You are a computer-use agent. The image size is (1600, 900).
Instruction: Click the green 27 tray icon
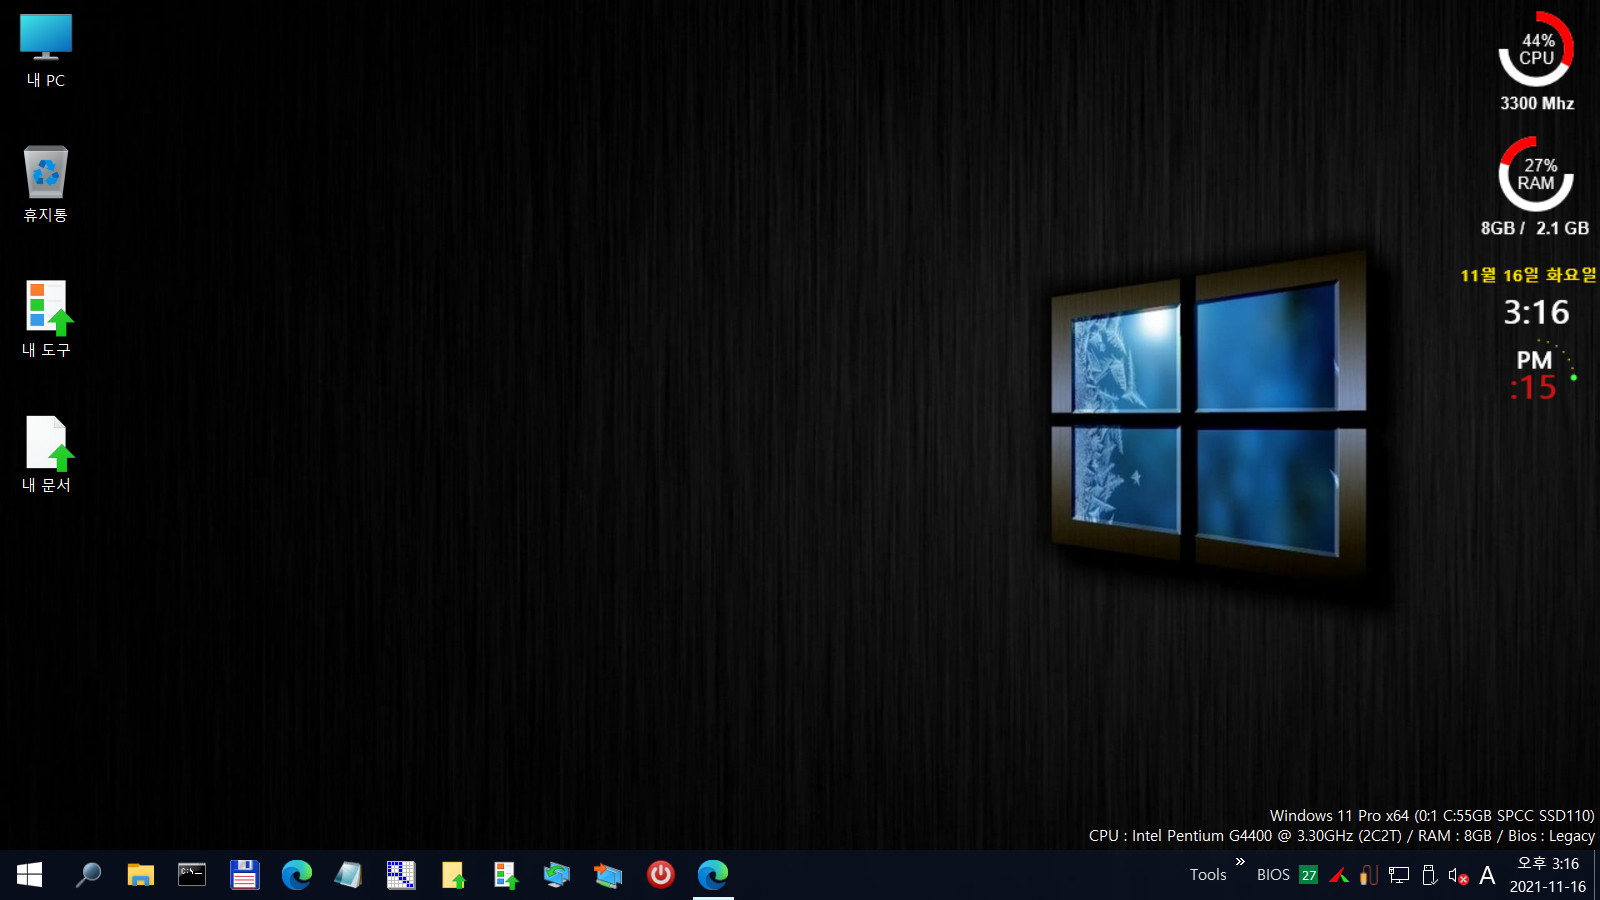pyautogui.click(x=1309, y=875)
